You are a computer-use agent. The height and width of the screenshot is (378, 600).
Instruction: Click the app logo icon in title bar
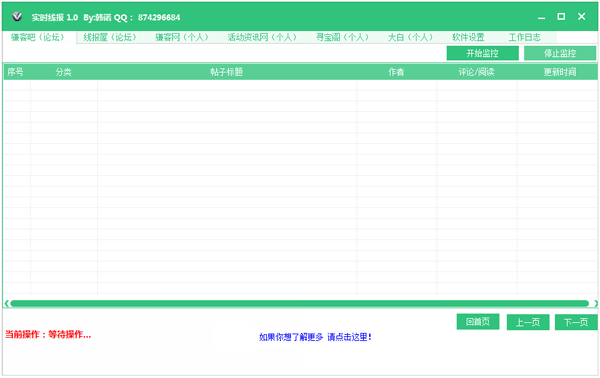click(17, 16)
